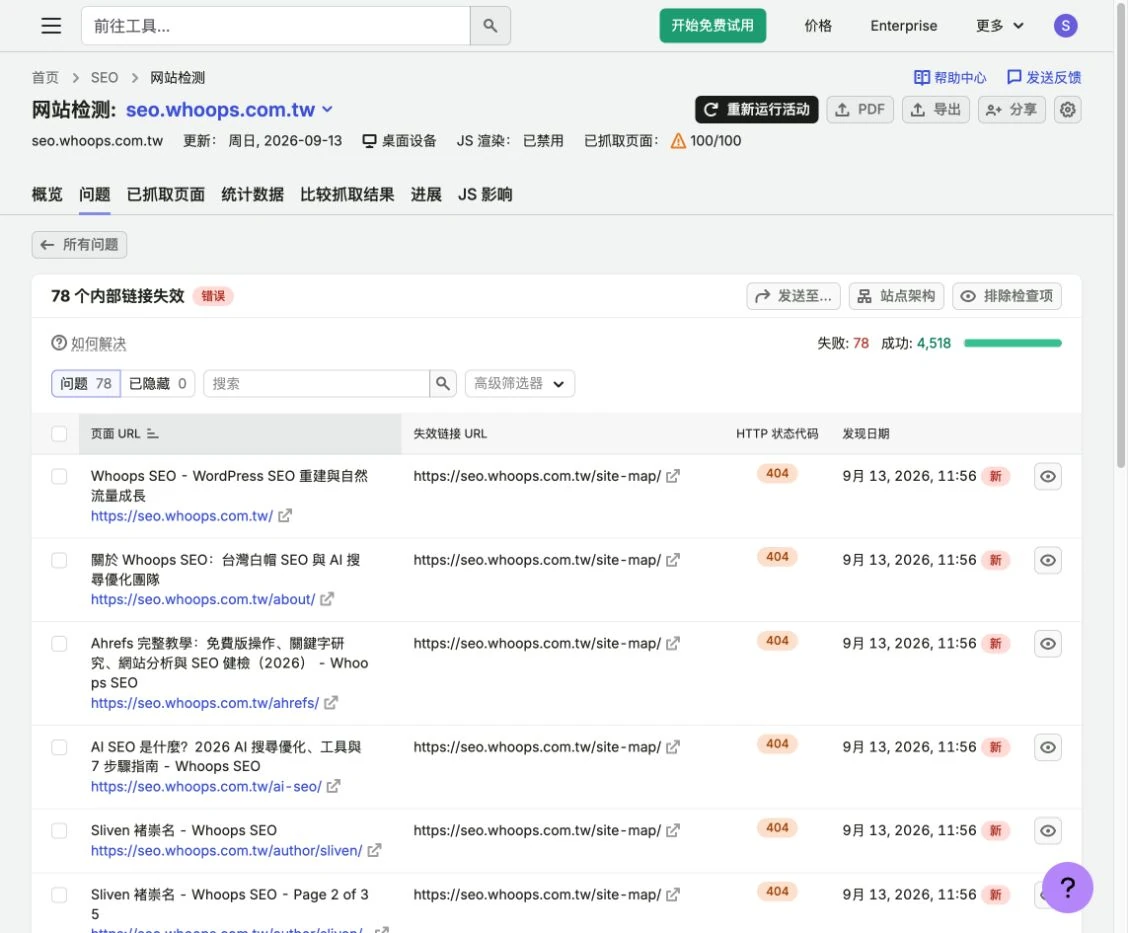Go to SEO breadcrumb
The height and width of the screenshot is (933, 1128).
click(x=104, y=78)
